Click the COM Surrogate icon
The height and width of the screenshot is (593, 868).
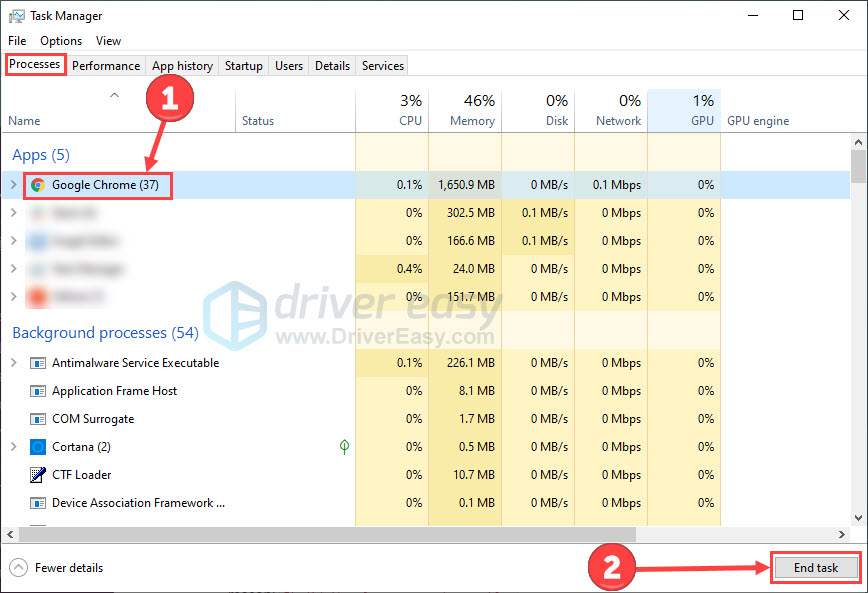click(38, 419)
